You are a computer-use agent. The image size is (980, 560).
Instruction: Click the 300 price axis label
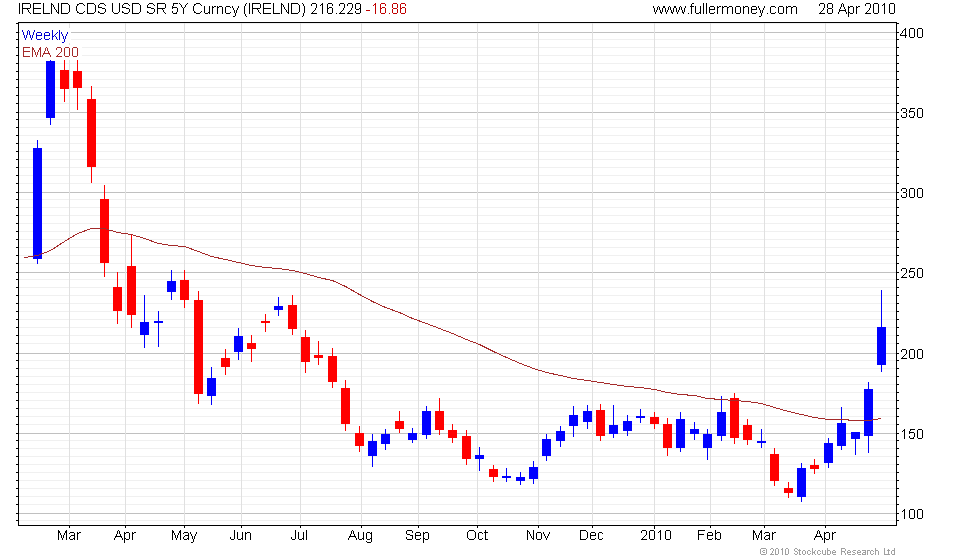coord(912,194)
